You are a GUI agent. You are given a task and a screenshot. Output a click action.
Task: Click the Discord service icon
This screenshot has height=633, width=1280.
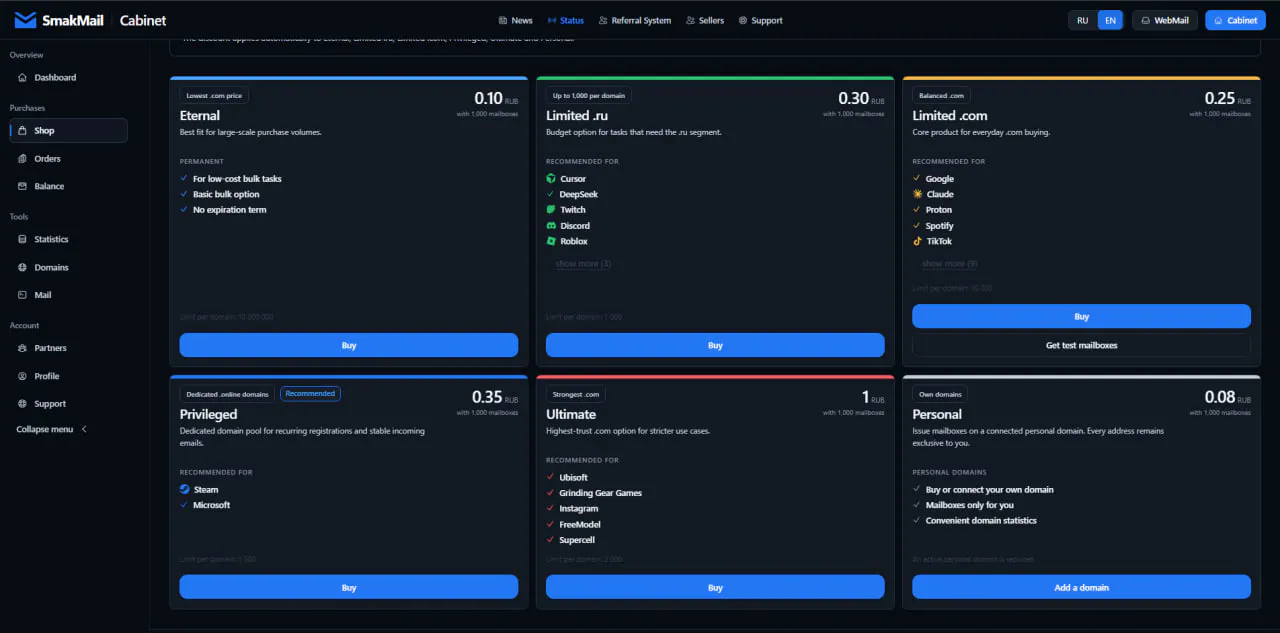(x=551, y=226)
